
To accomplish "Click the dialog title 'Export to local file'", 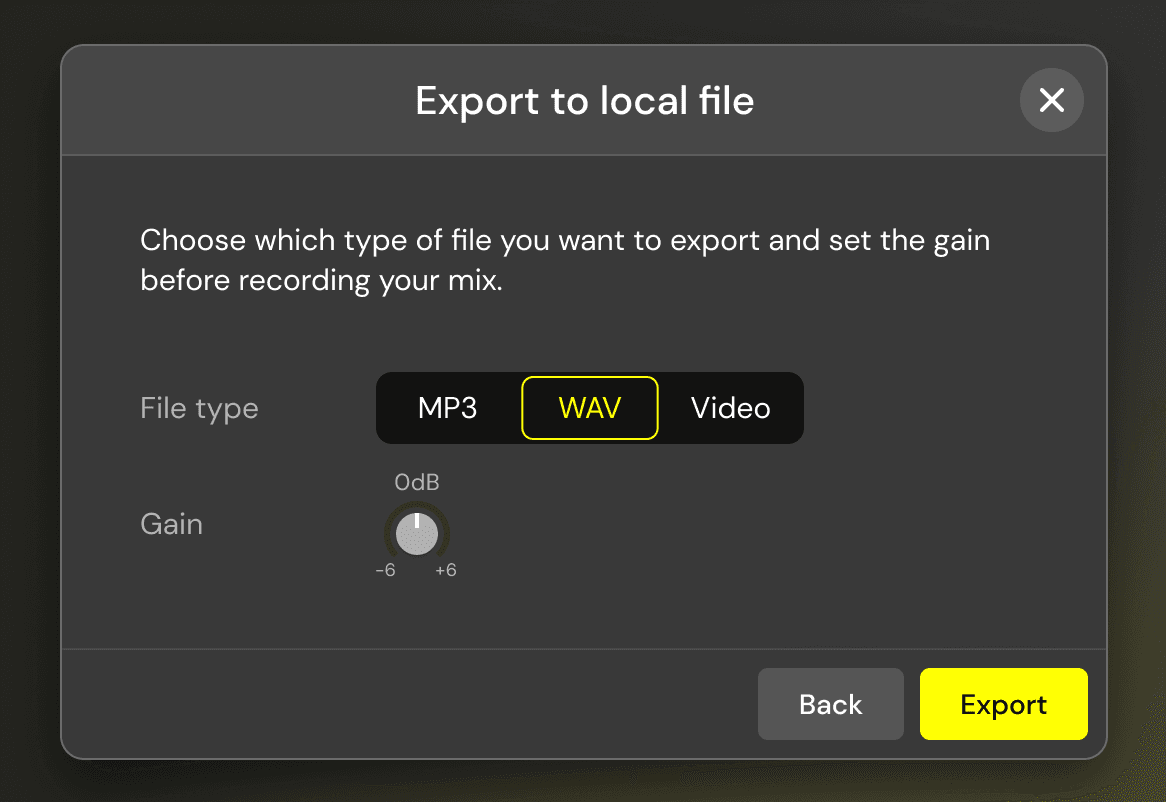I will pos(584,100).
